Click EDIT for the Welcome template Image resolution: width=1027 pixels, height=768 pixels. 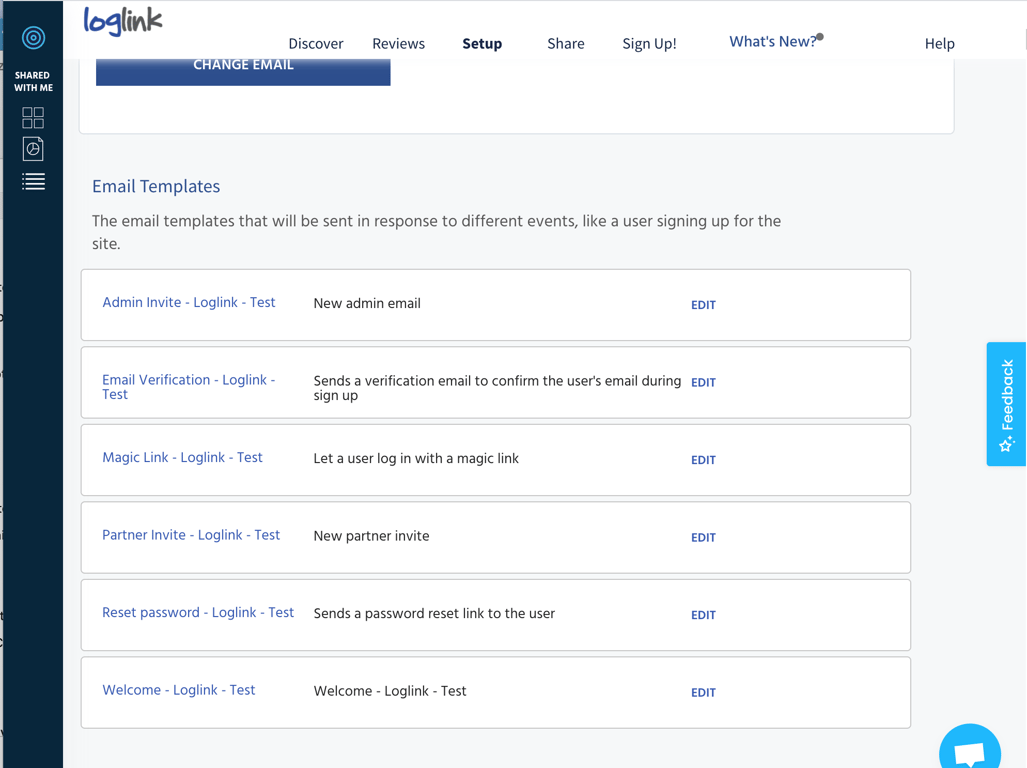click(703, 693)
